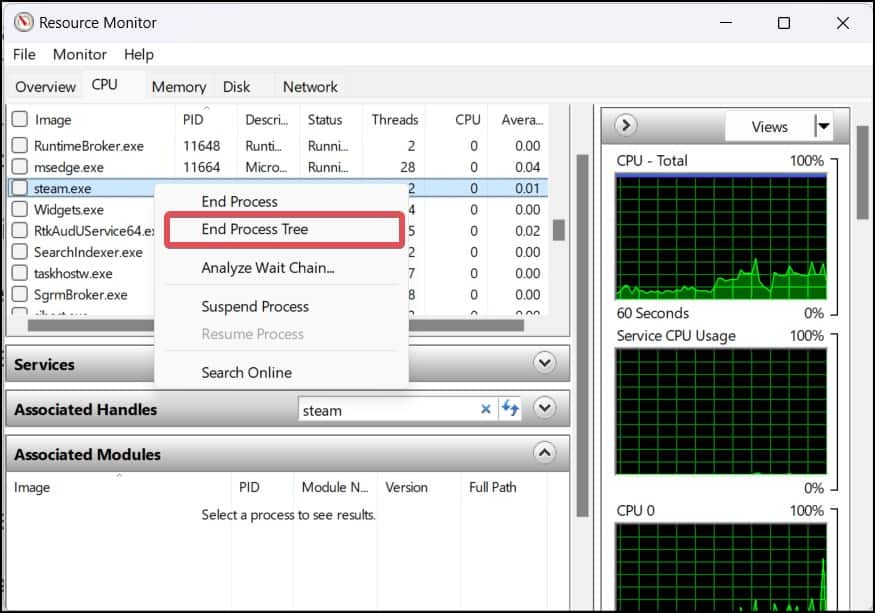The image size is (875, 613).
Task: Sort modules by Version column
Action: [406, 487]
